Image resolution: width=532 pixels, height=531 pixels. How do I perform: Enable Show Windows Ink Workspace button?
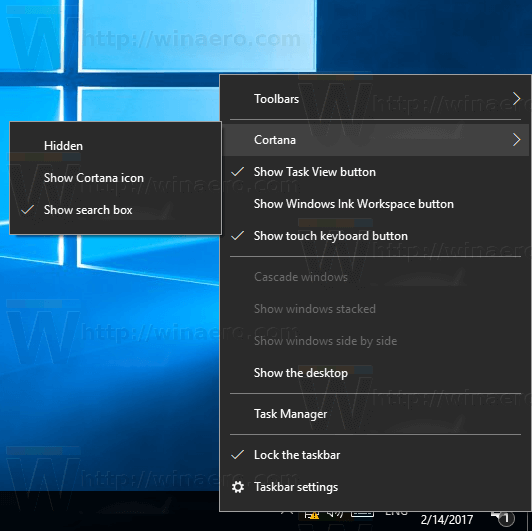pos(375,204)
